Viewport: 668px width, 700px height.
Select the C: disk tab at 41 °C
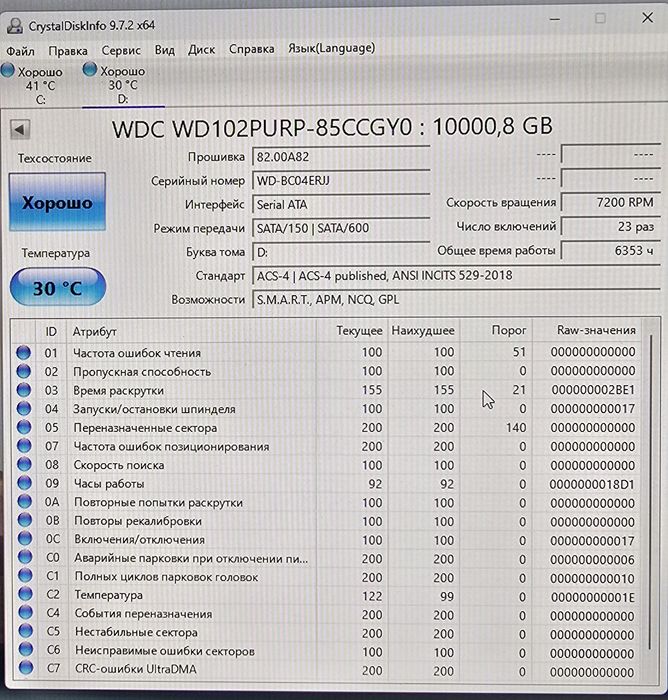click(x=33, y=84)
